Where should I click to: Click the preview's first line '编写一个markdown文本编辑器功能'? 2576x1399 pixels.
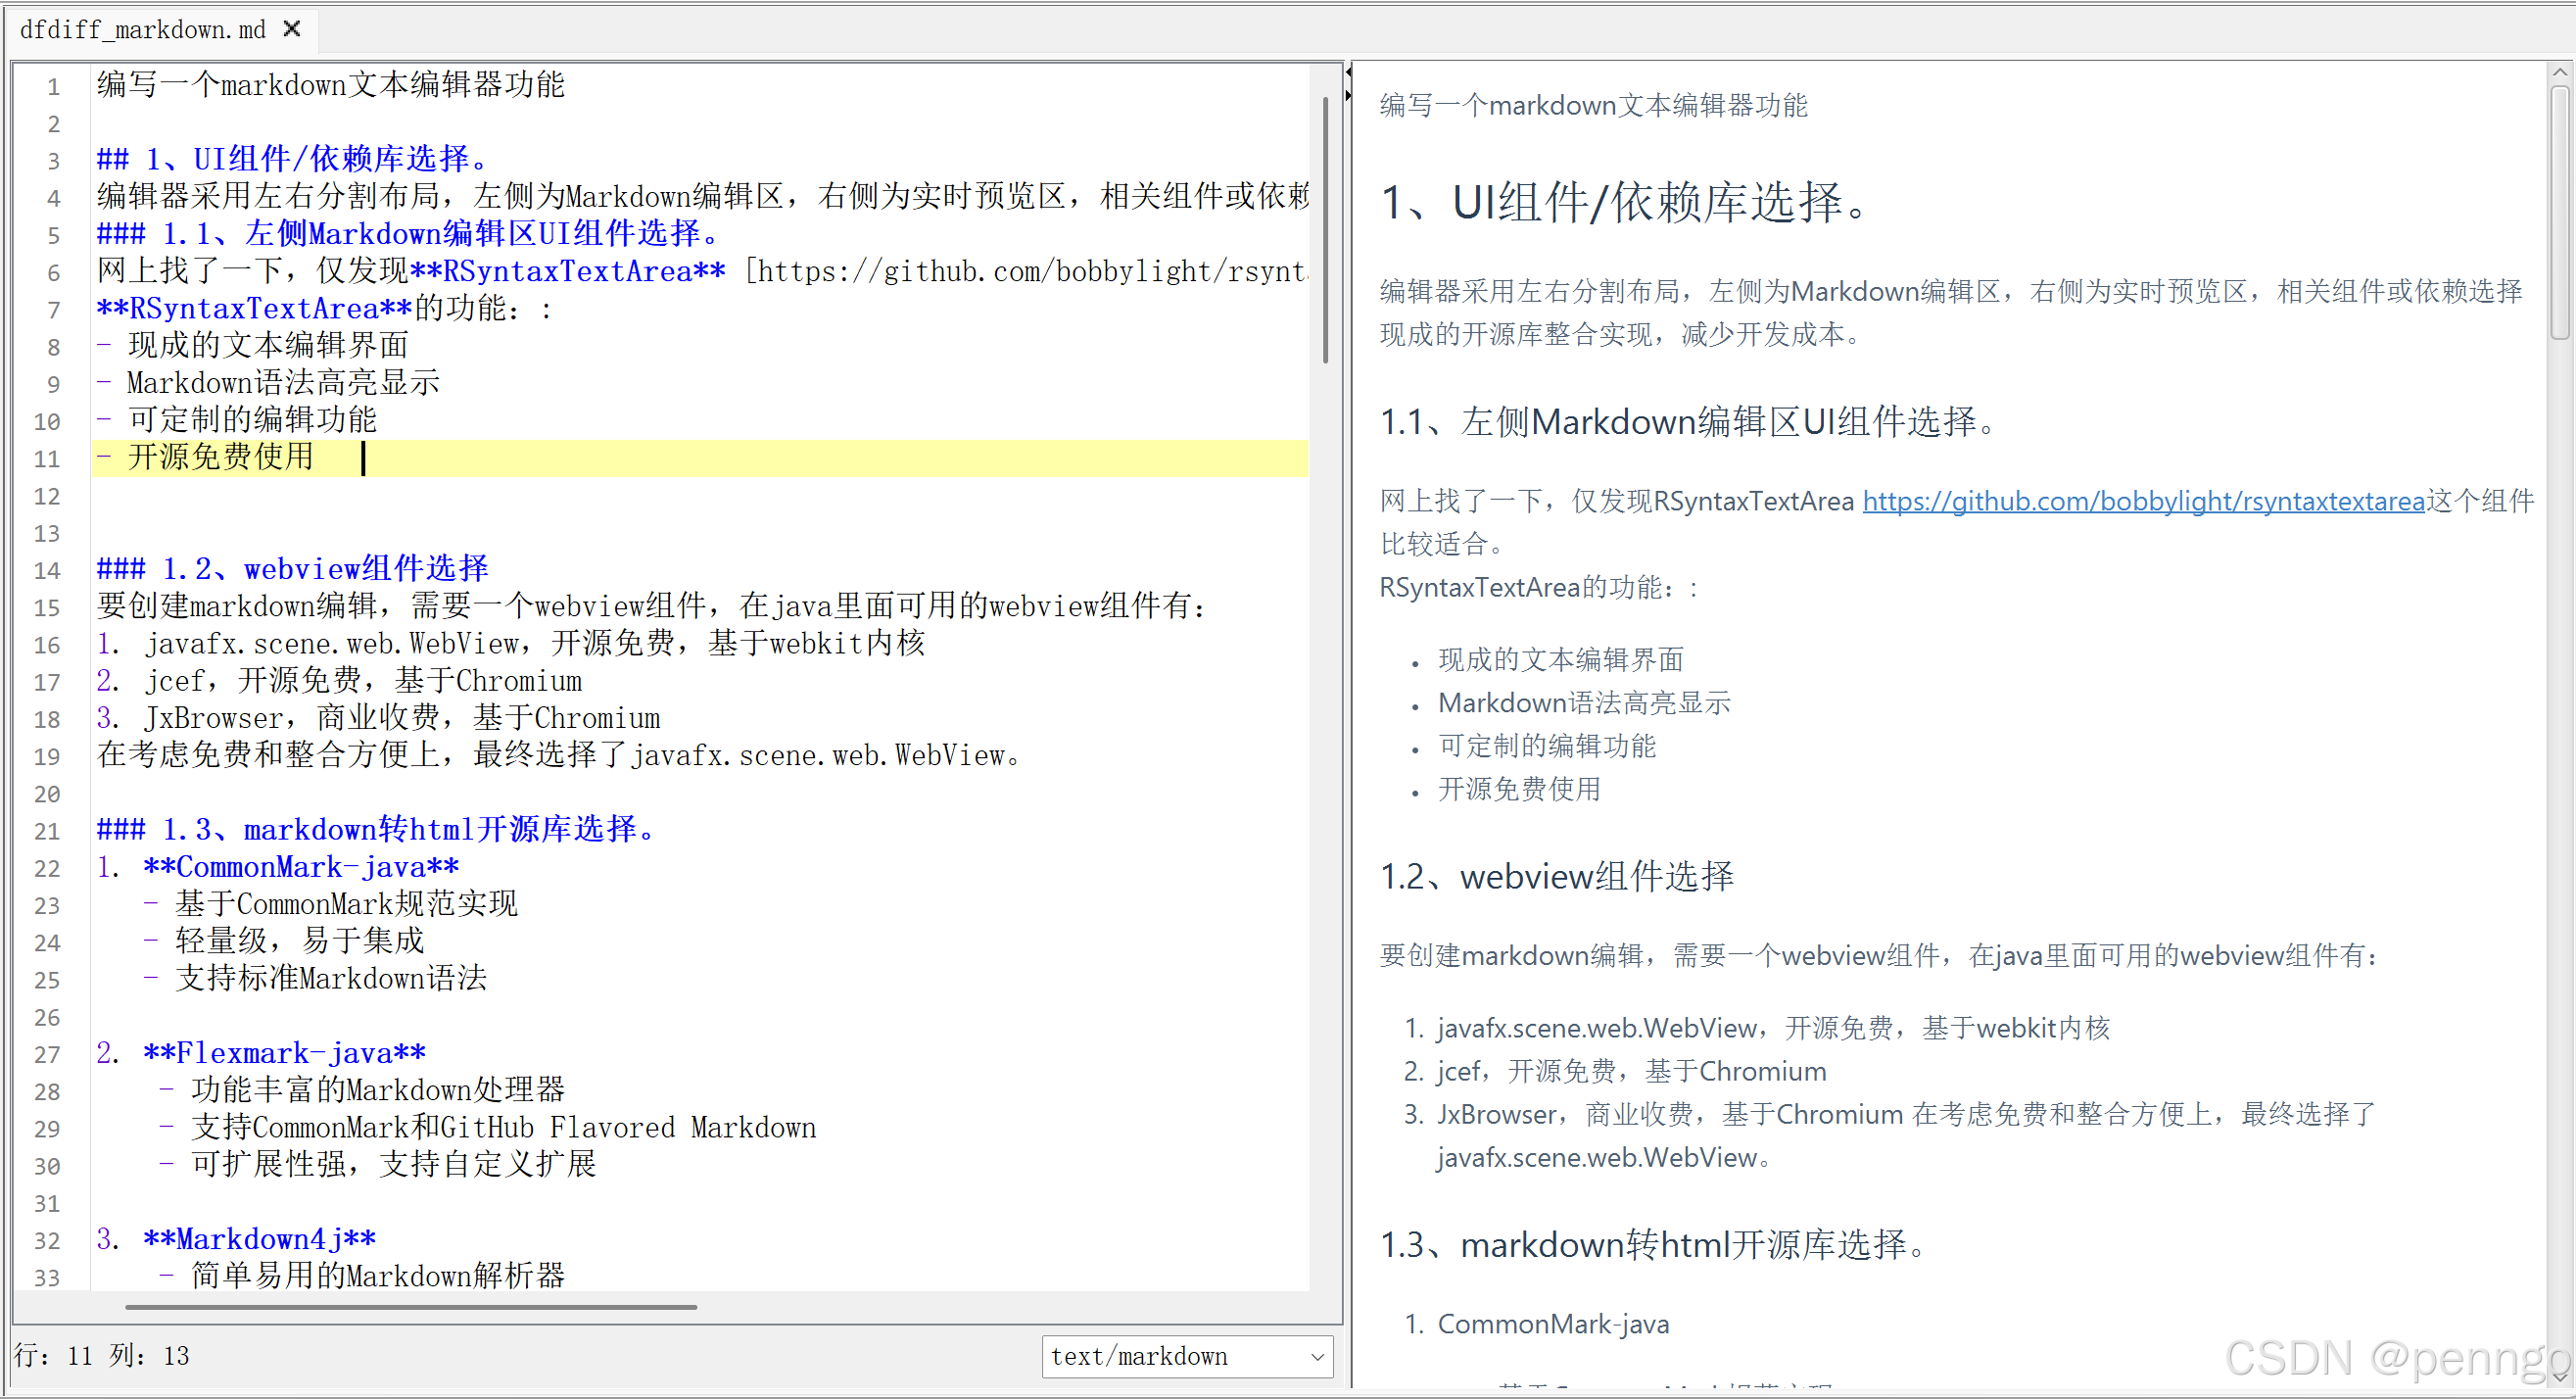click(x=1594, y=105)
